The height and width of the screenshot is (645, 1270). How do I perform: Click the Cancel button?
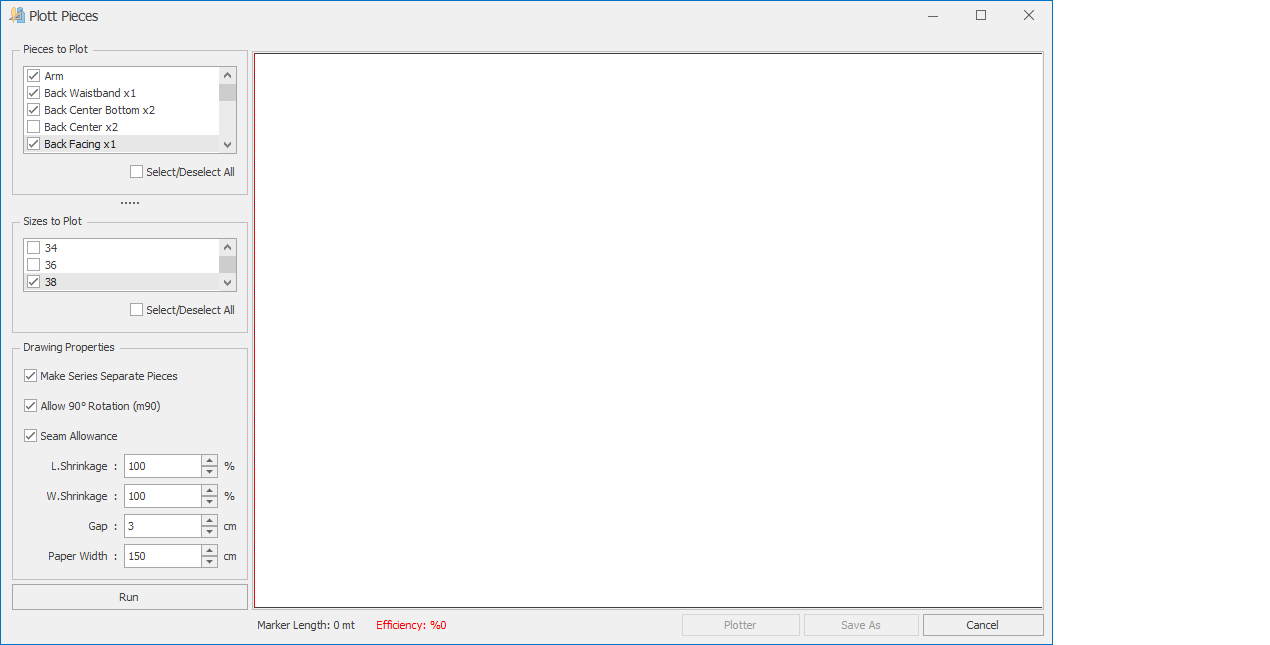pyautogui.click(x=982, y=625)
